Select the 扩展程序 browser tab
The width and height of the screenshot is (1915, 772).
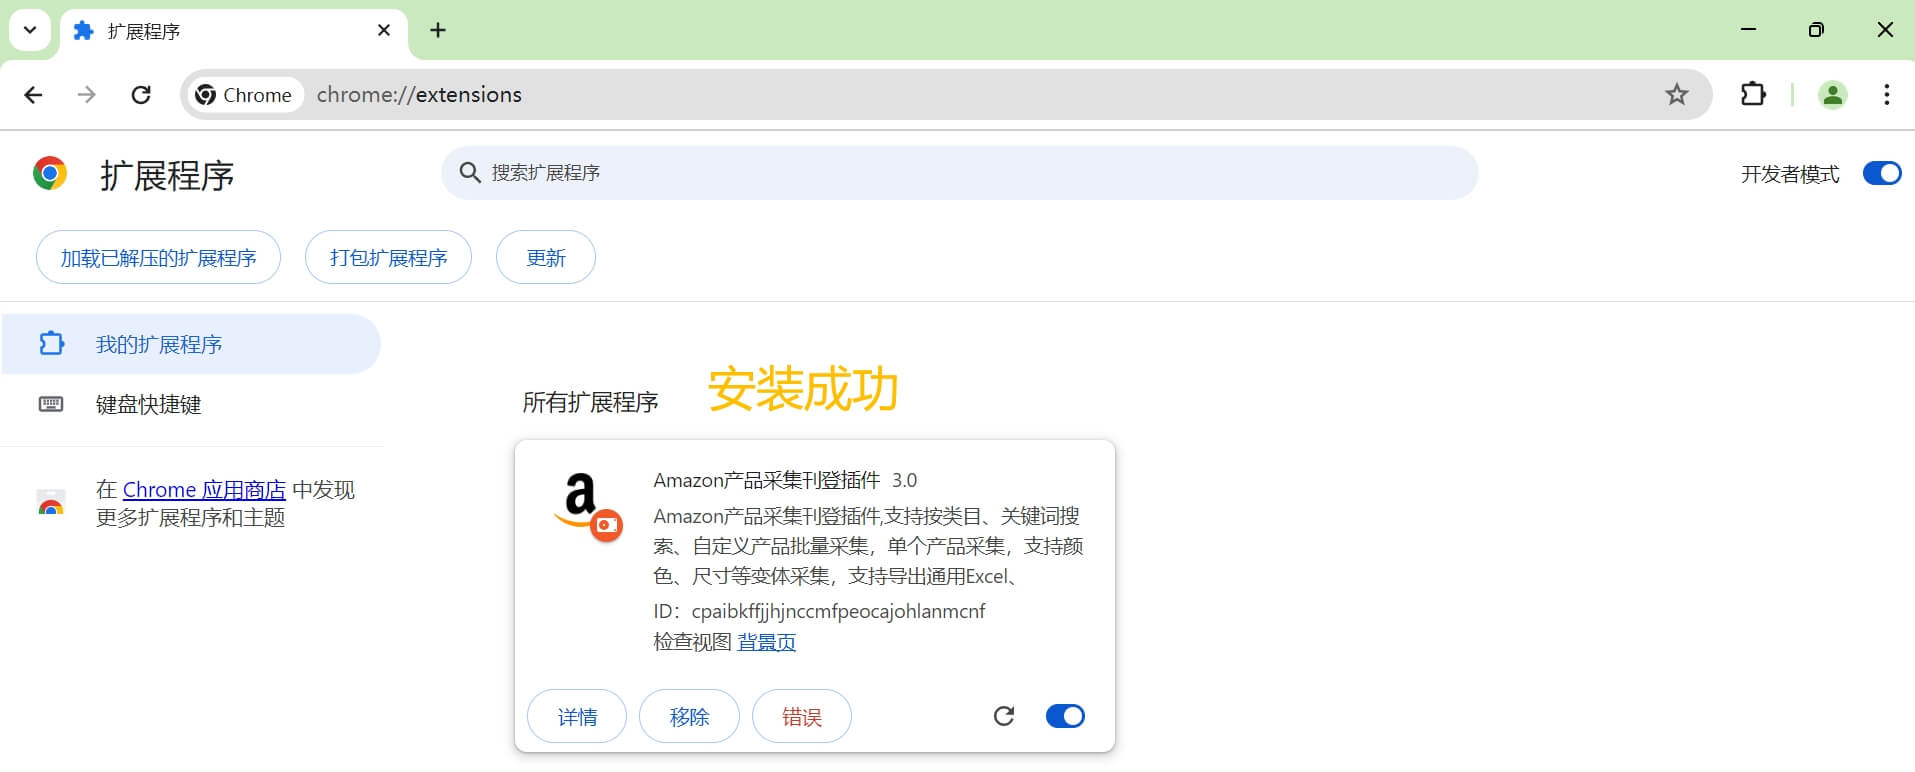(234, 32)
